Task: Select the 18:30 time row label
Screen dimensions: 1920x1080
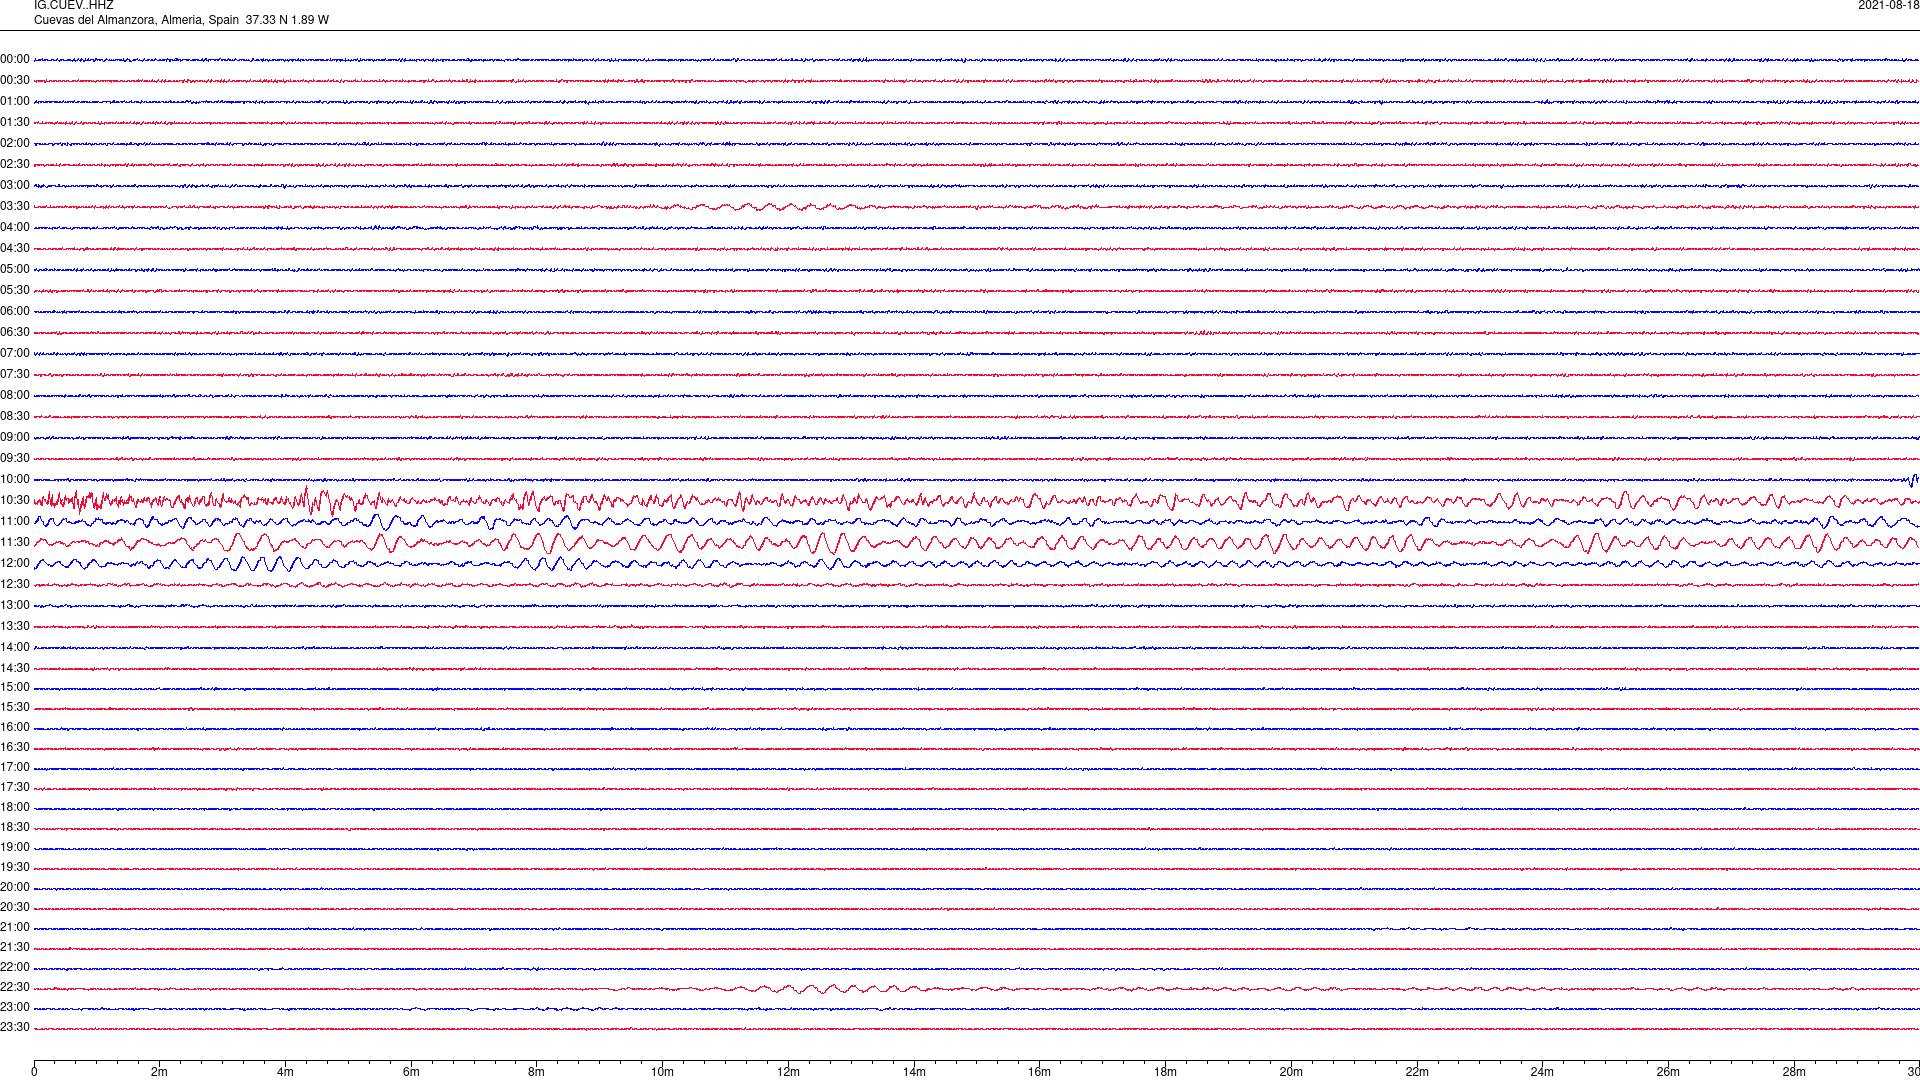Action: tap(15, 827)
